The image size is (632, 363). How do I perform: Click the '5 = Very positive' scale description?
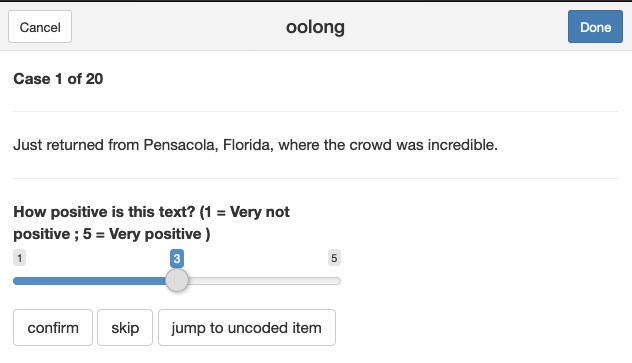pos(142,234)
